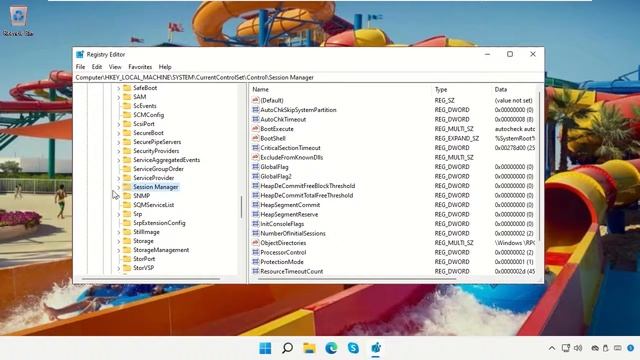
Task: Click the ExcludeFromKnownDlls value icon
Action: [256, 157]
